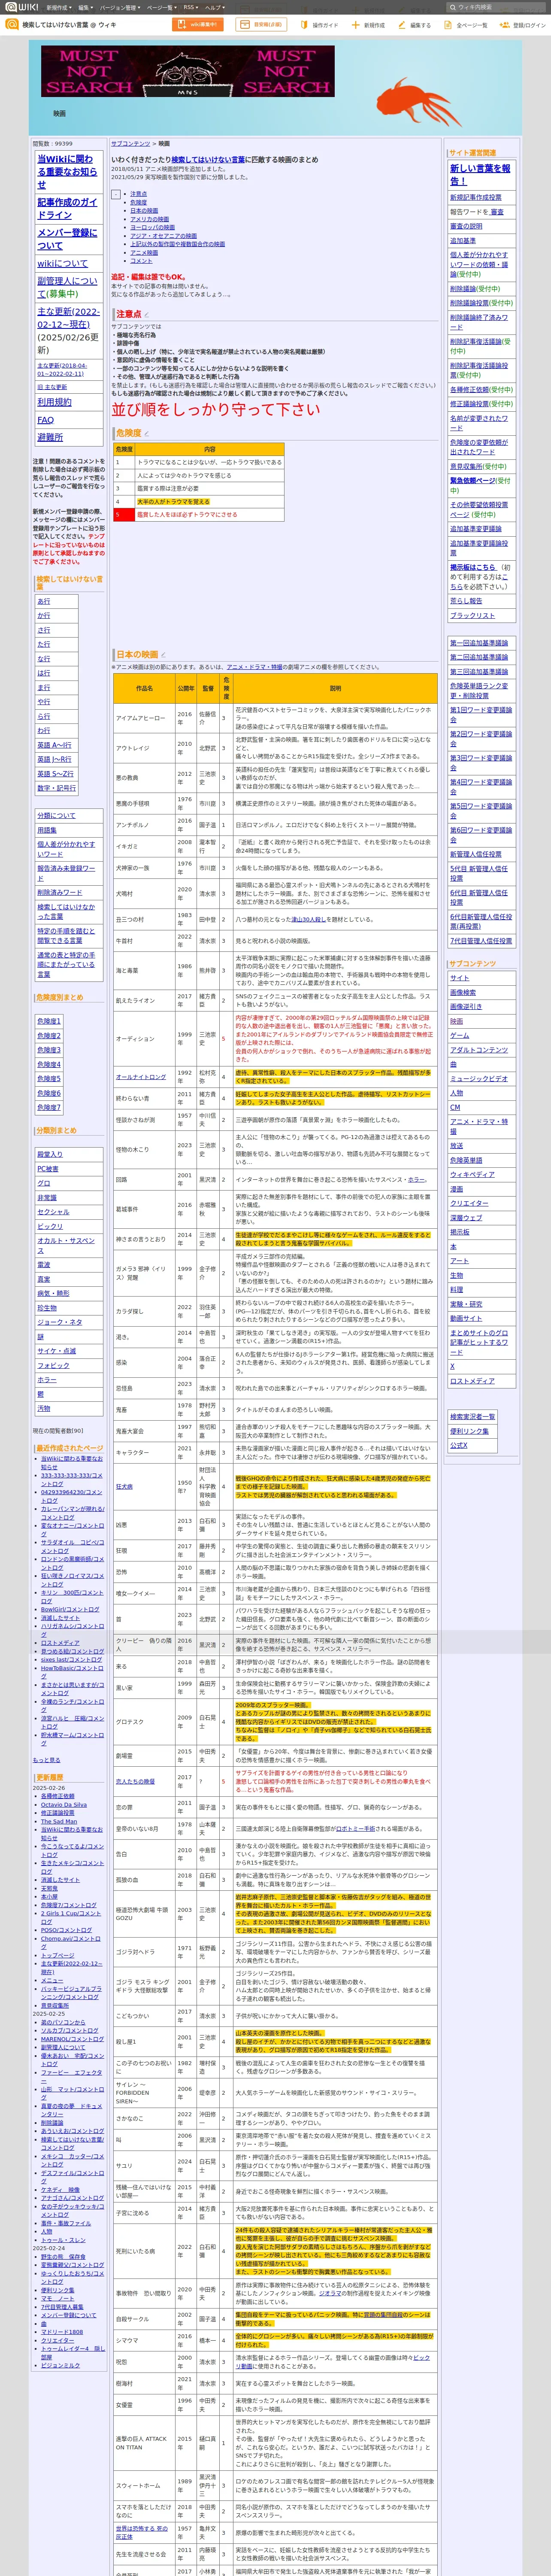Open the フォビック classification link
551x2576 pixels.
point(53,1365)
